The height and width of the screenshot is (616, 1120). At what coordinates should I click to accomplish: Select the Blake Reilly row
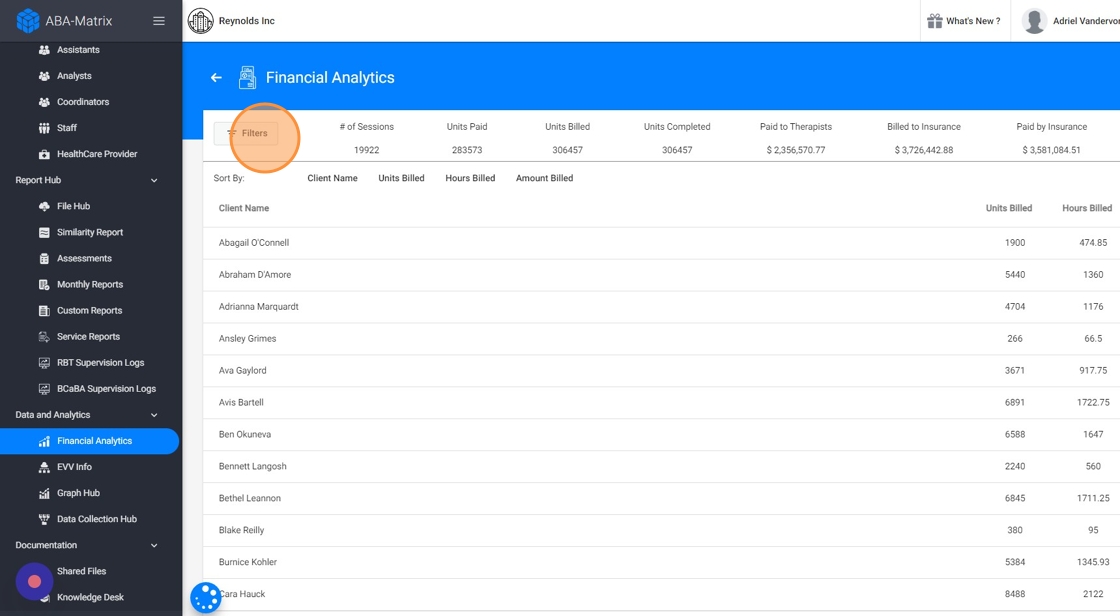[661, 530]
